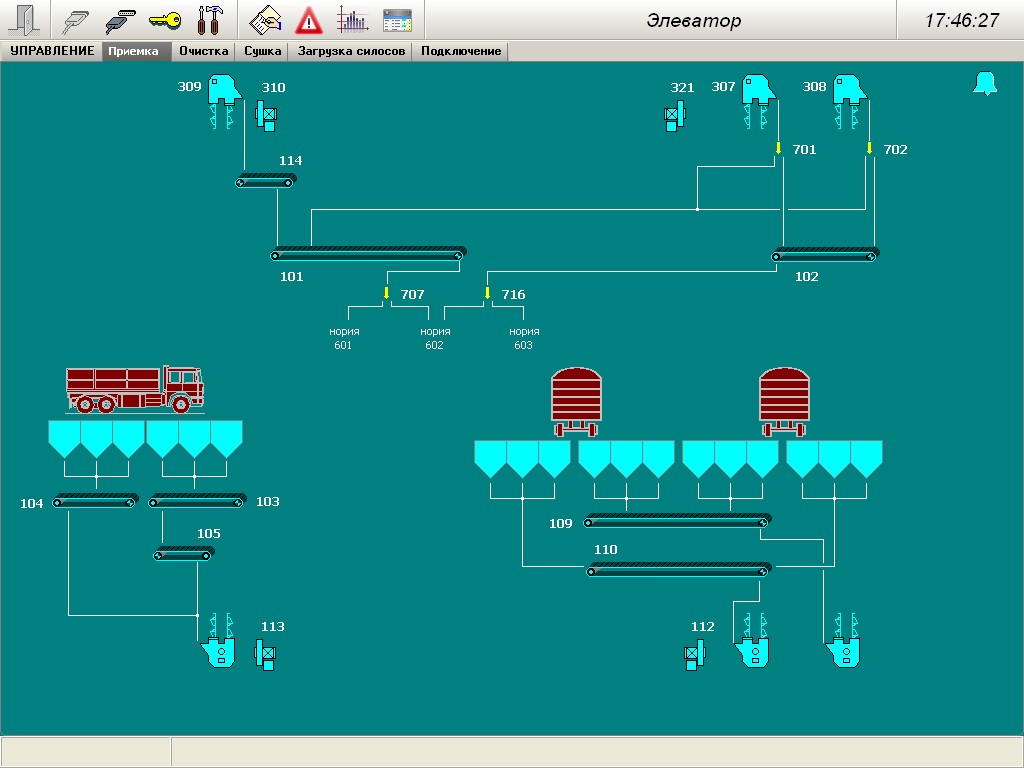Click the handwritten report notes icon
The image size is (1024, 768).
pos(265,20)
